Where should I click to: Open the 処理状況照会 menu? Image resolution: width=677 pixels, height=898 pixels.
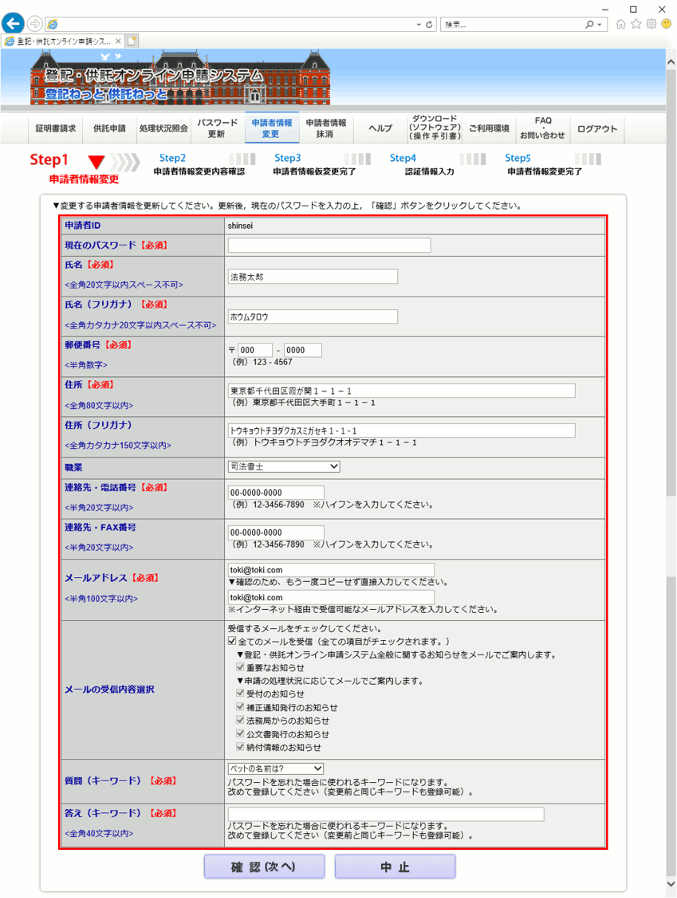(x=163, y=128)
